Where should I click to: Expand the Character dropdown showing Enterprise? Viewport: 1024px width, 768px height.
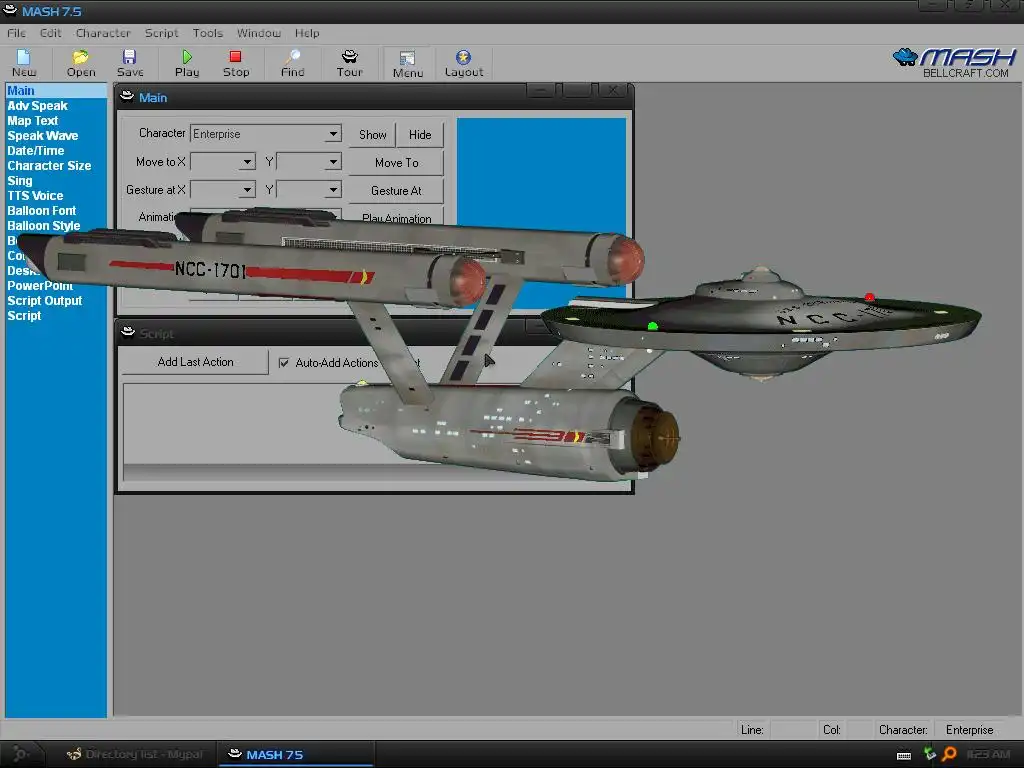pos(333,133)
